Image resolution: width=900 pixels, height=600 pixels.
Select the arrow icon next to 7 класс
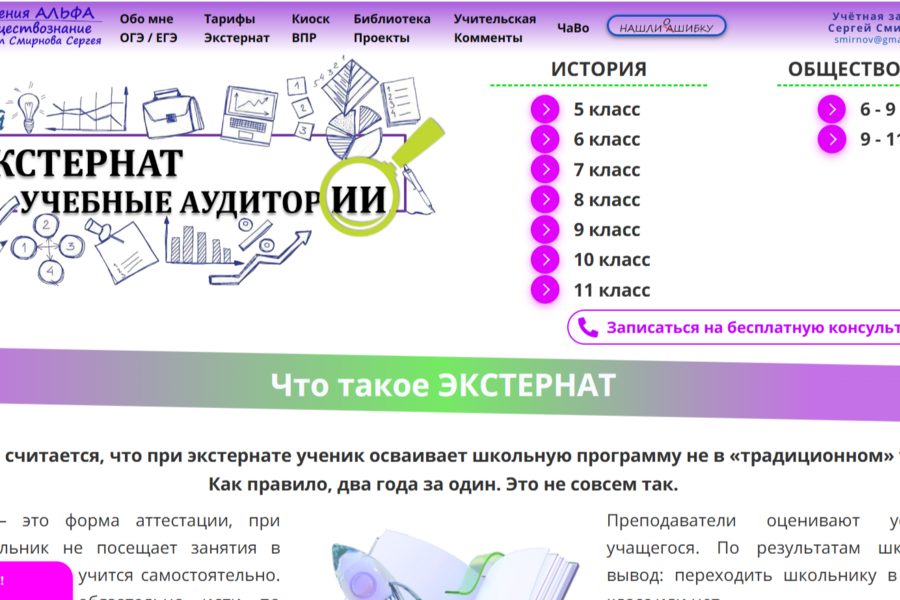[545, 170]
